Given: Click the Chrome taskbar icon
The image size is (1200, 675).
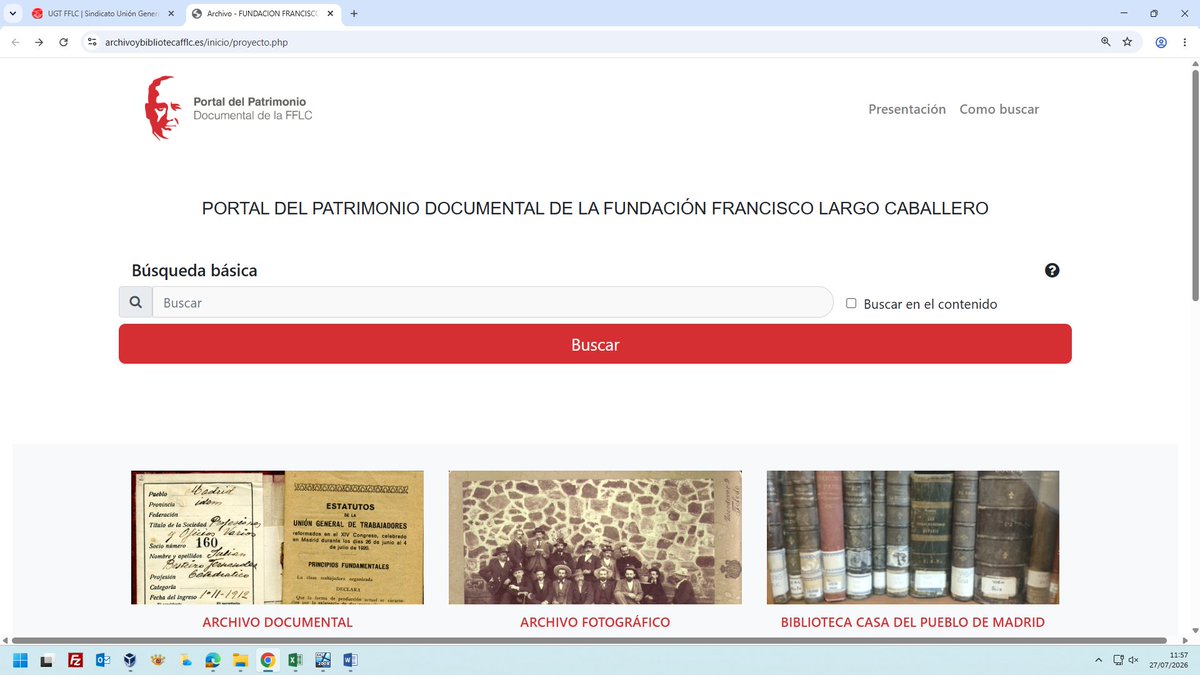Looking at the screenshot, I should pyautogui.click(x=267, y=660).
